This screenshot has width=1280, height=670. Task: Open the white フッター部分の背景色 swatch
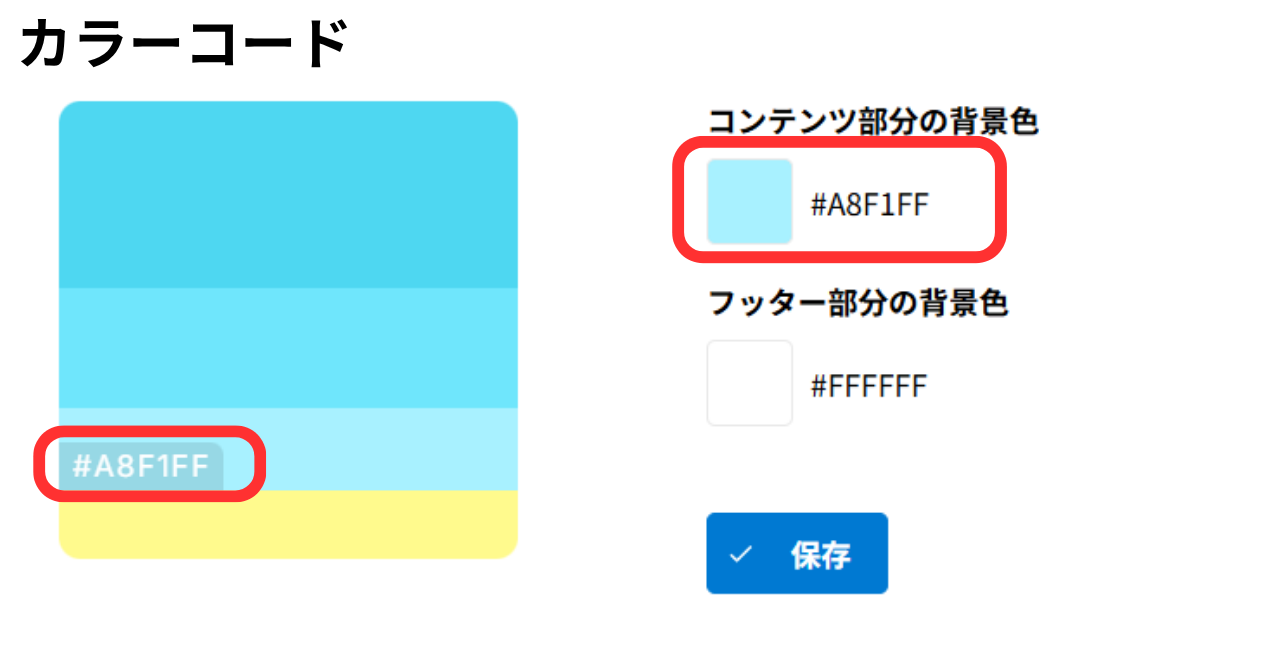tap(749, 383)
